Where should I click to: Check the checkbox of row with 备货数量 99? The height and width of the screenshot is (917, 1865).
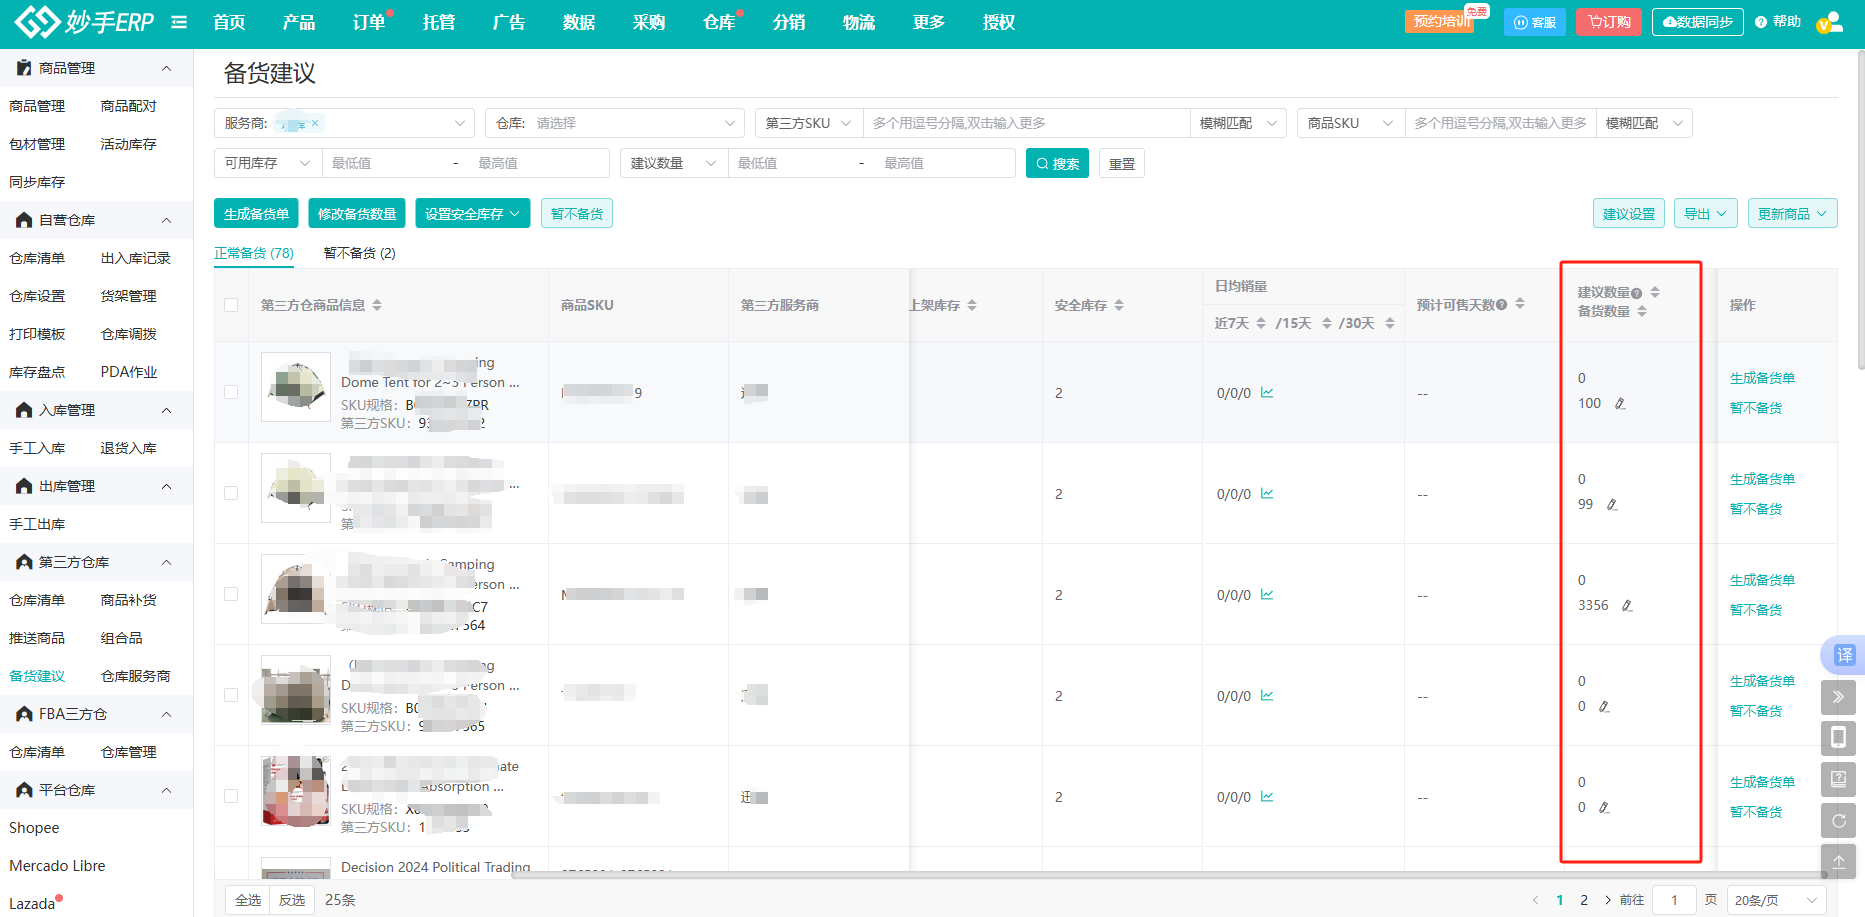(x=231, y=493)
